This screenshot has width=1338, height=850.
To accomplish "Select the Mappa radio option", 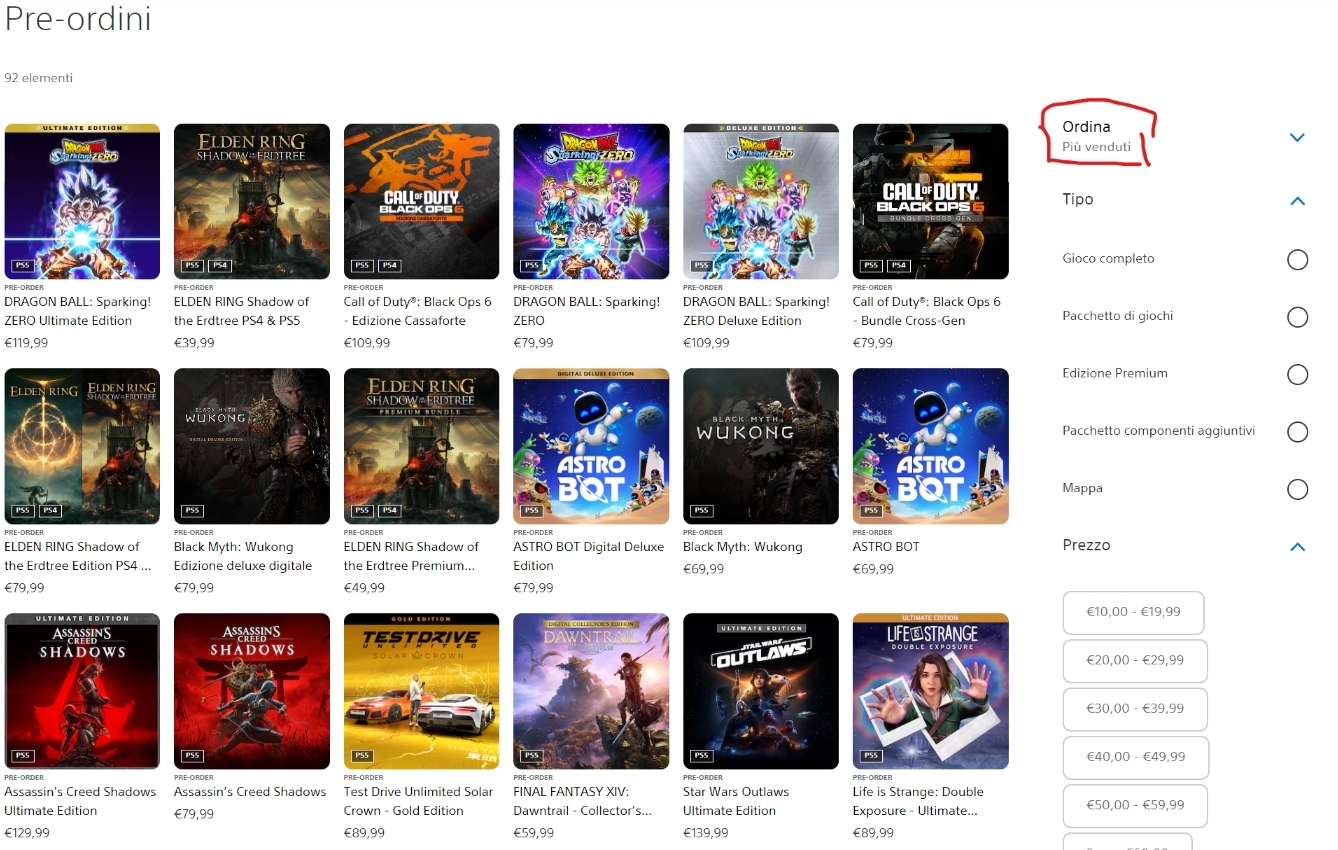I will pyautogui.click(x=1297, y=490).
